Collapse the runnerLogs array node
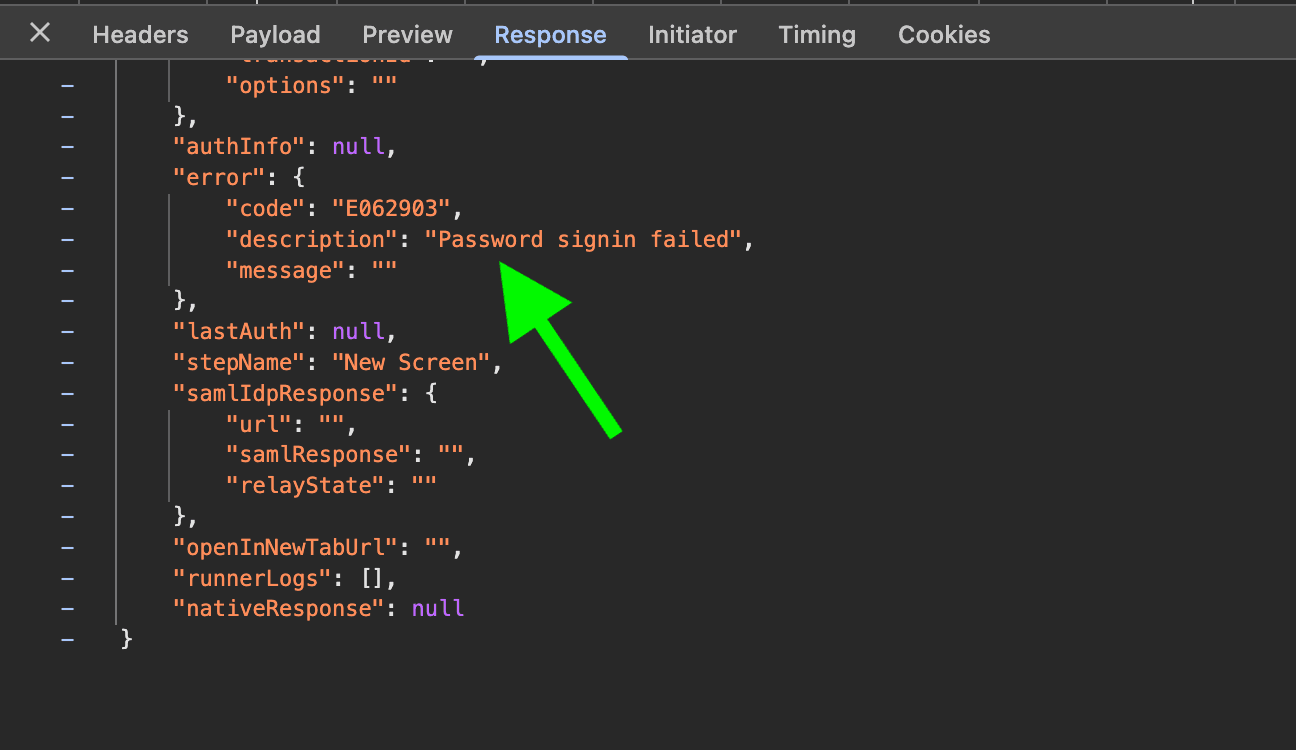1296x750 pixels. (x=67, y=578)
